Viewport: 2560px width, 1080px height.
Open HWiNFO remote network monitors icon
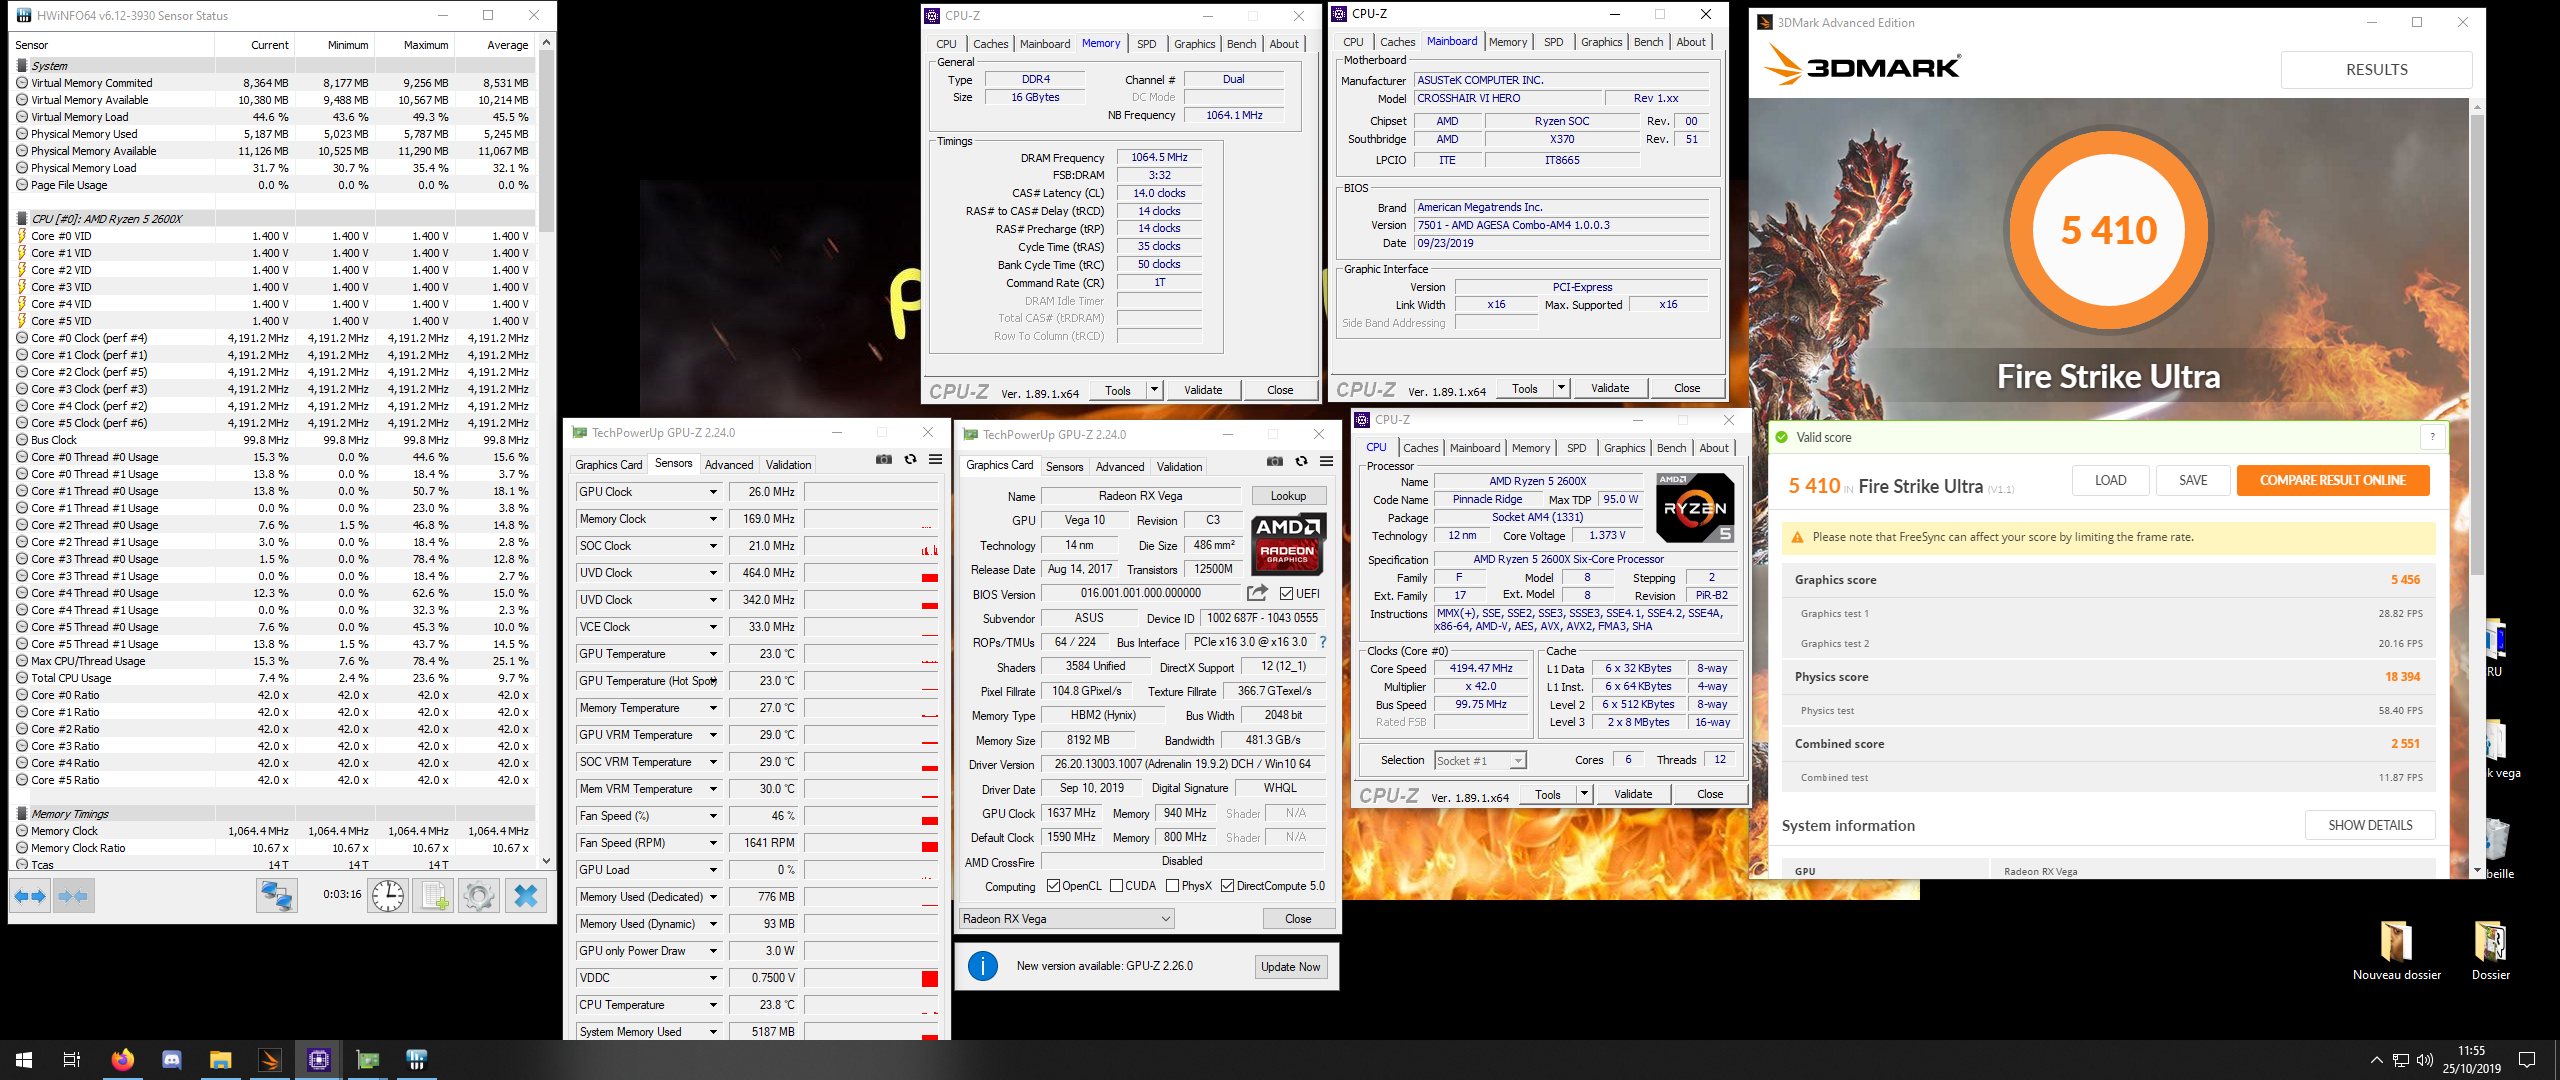click(276, 895)
